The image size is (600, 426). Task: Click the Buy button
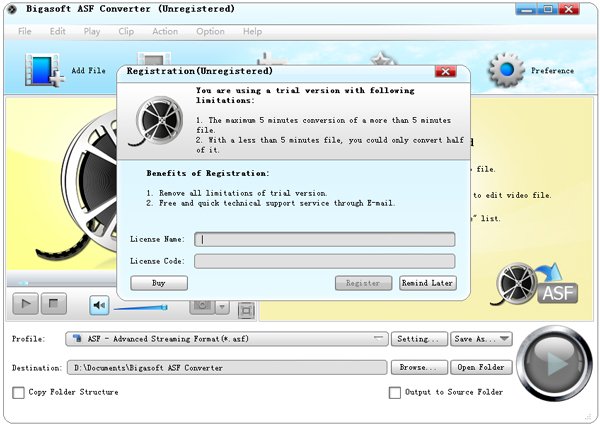[159, 283]
